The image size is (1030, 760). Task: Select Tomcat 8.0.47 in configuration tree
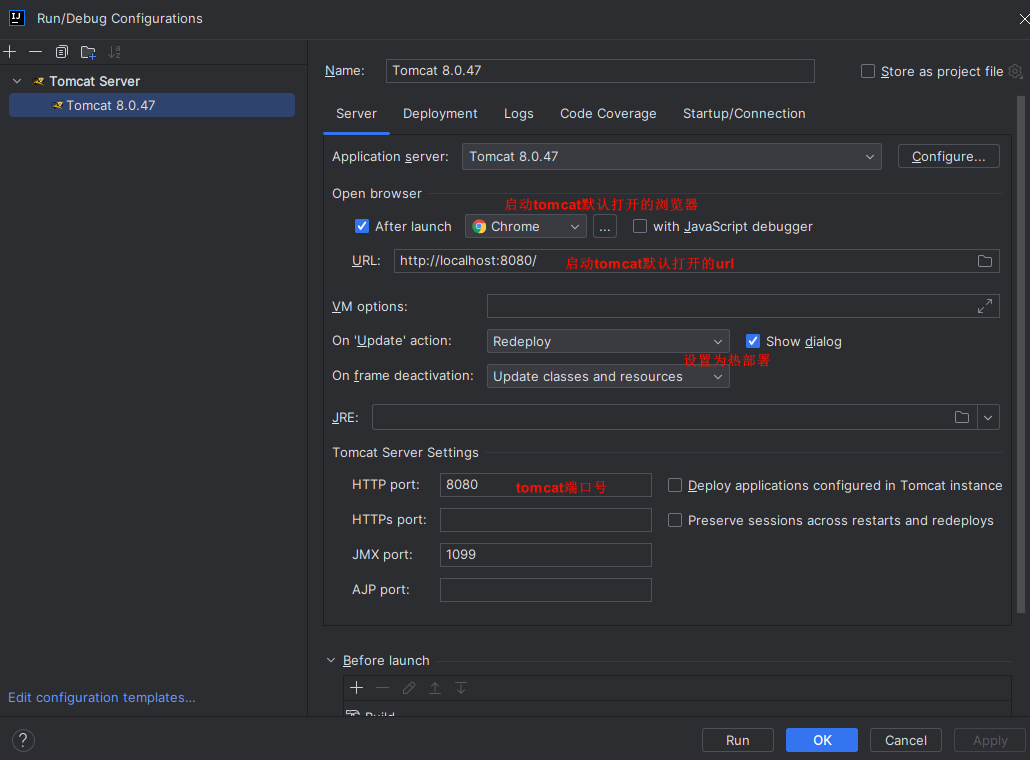[x=152, y=105]
